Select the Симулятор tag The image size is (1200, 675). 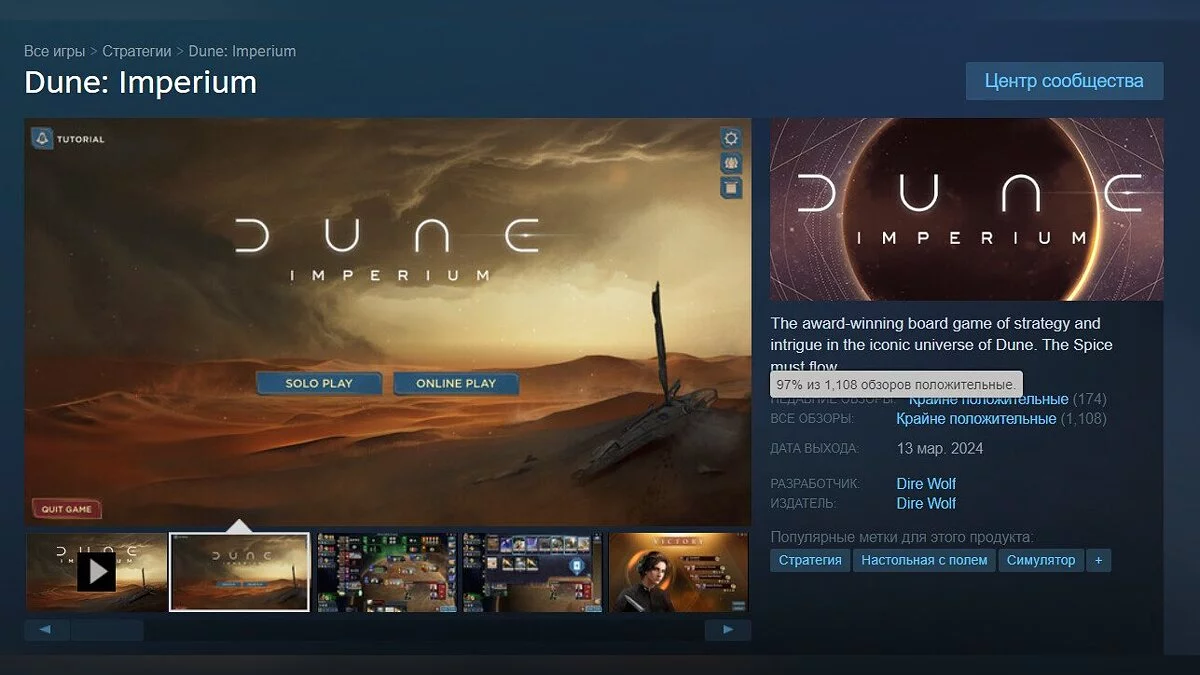(1041, 560)
